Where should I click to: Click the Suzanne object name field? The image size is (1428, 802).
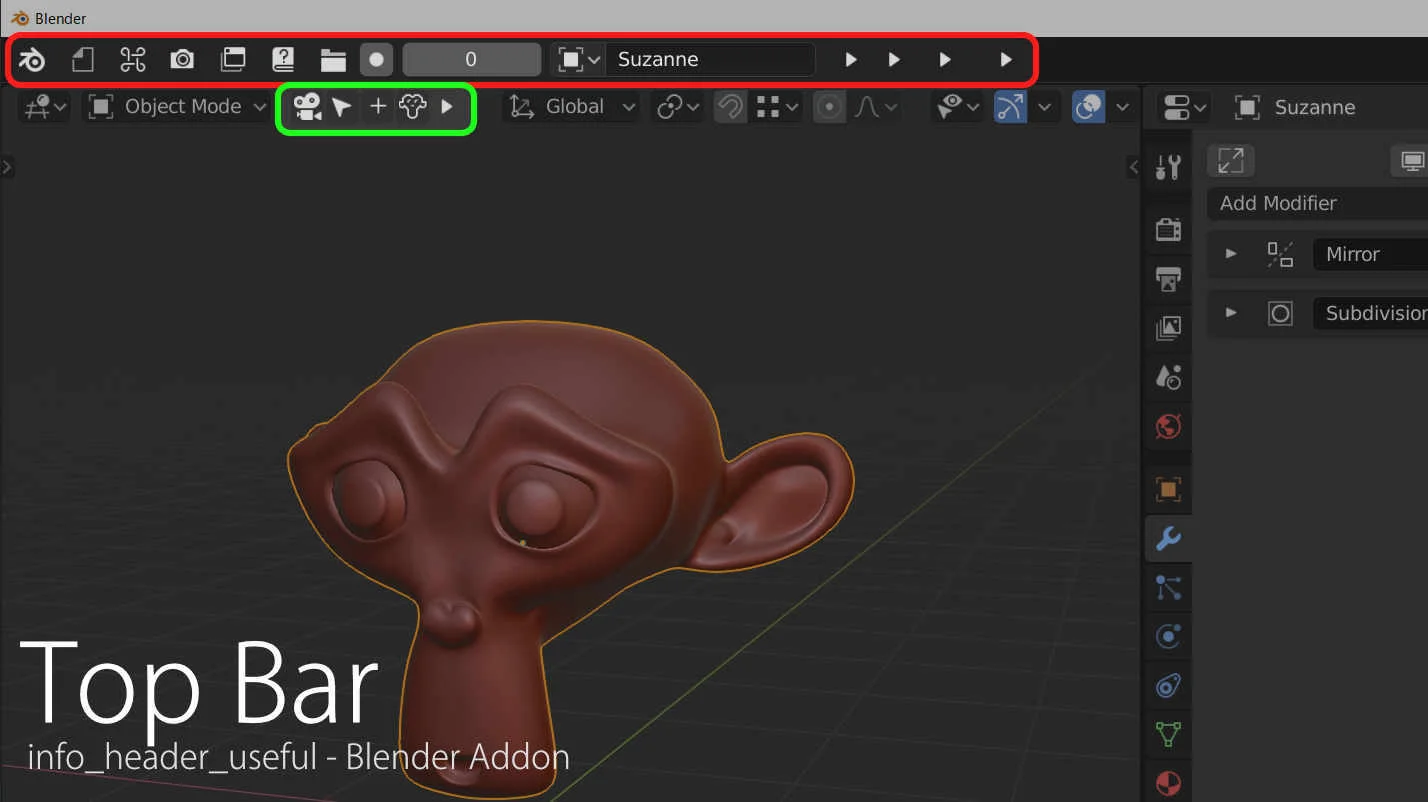pyautogui.click(x=710, y=59)
